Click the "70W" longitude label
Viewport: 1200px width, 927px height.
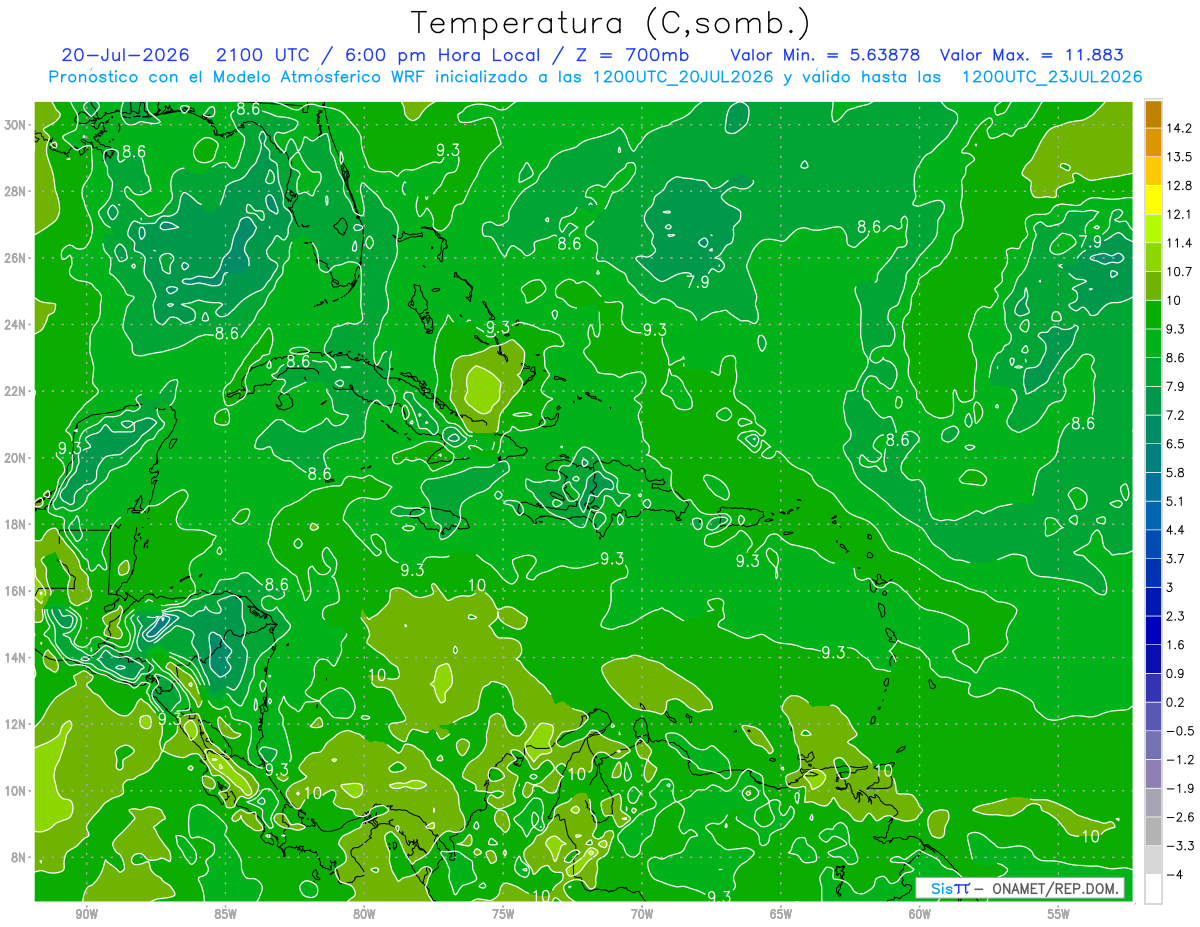coord(642,914)
